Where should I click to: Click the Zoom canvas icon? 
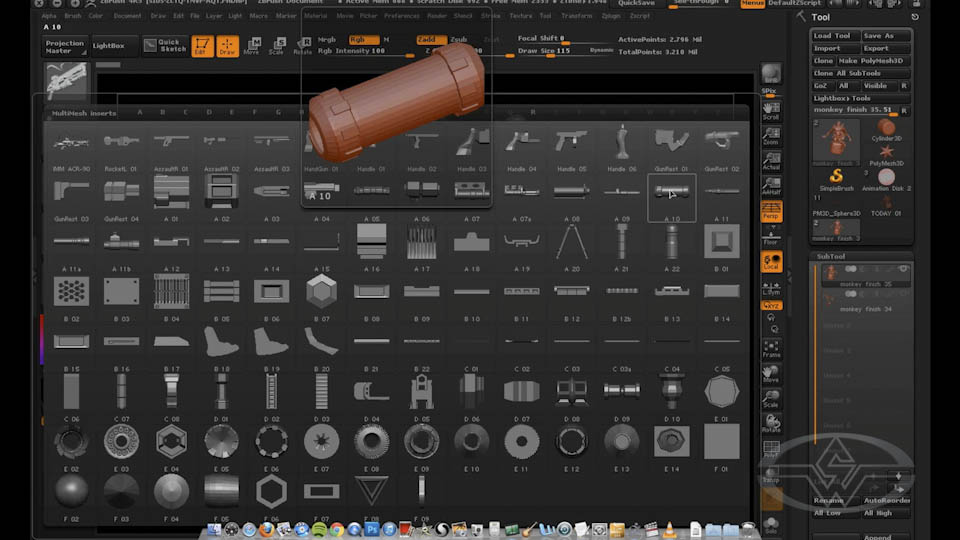coord(771,137)
